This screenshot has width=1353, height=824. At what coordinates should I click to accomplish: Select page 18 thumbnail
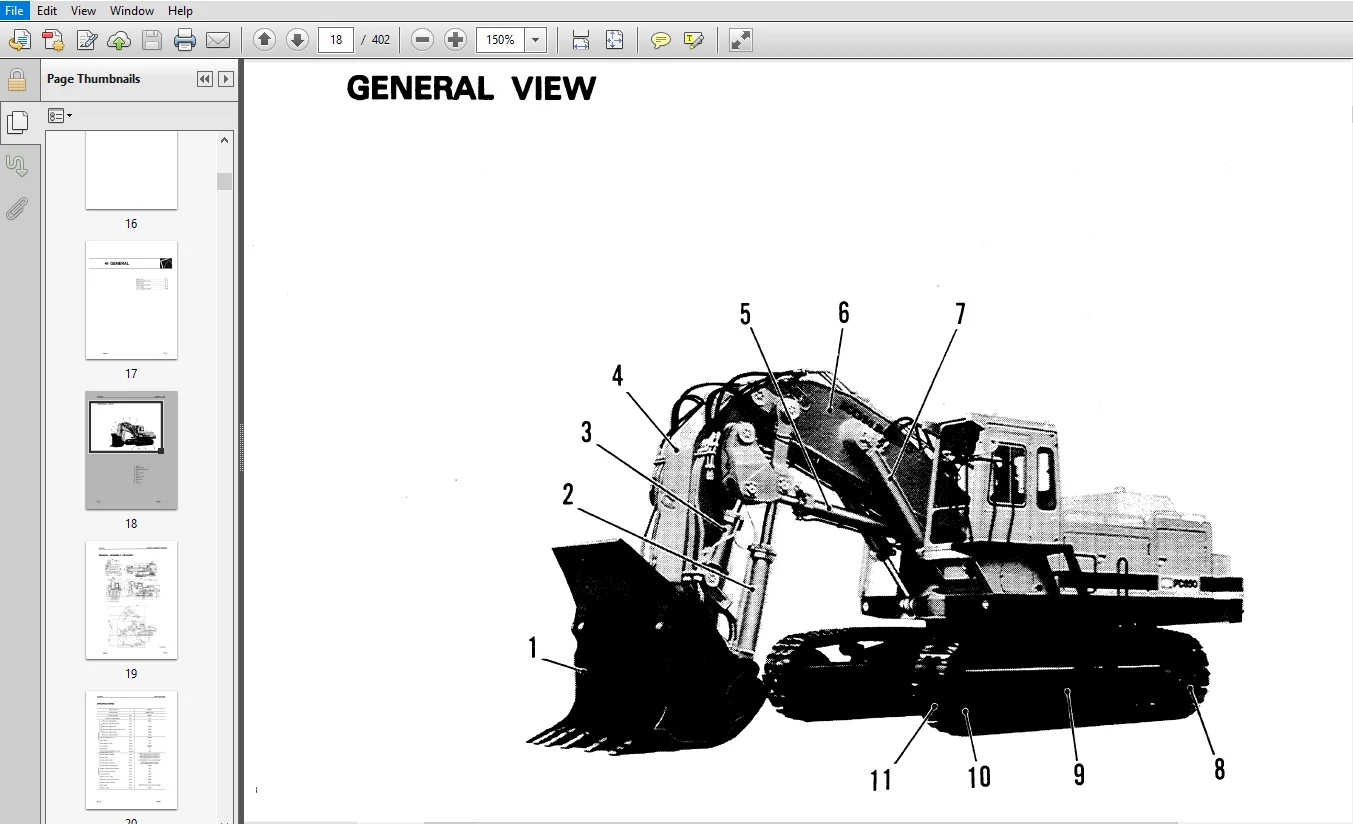click(131, 450)
